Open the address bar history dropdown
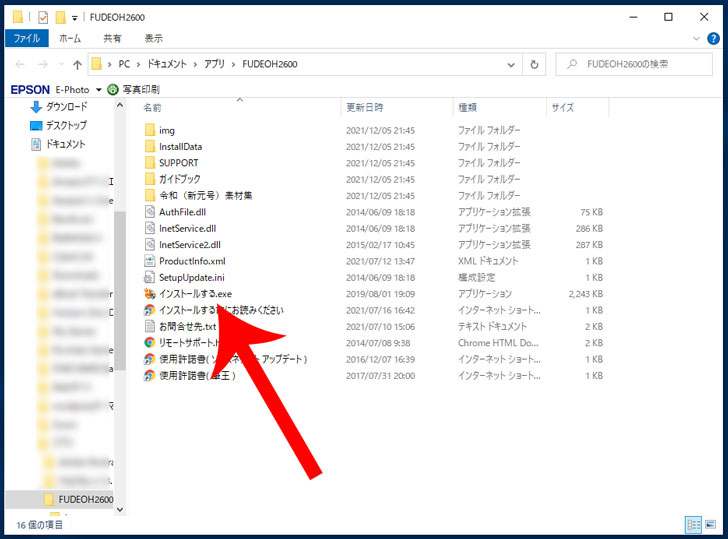The height and width of the screenshot is (539, 728). (511, 65)
